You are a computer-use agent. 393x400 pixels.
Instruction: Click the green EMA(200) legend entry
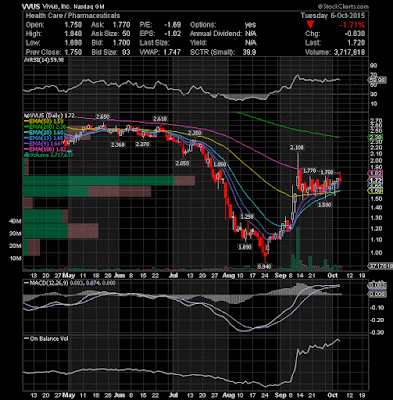point(45,127)
